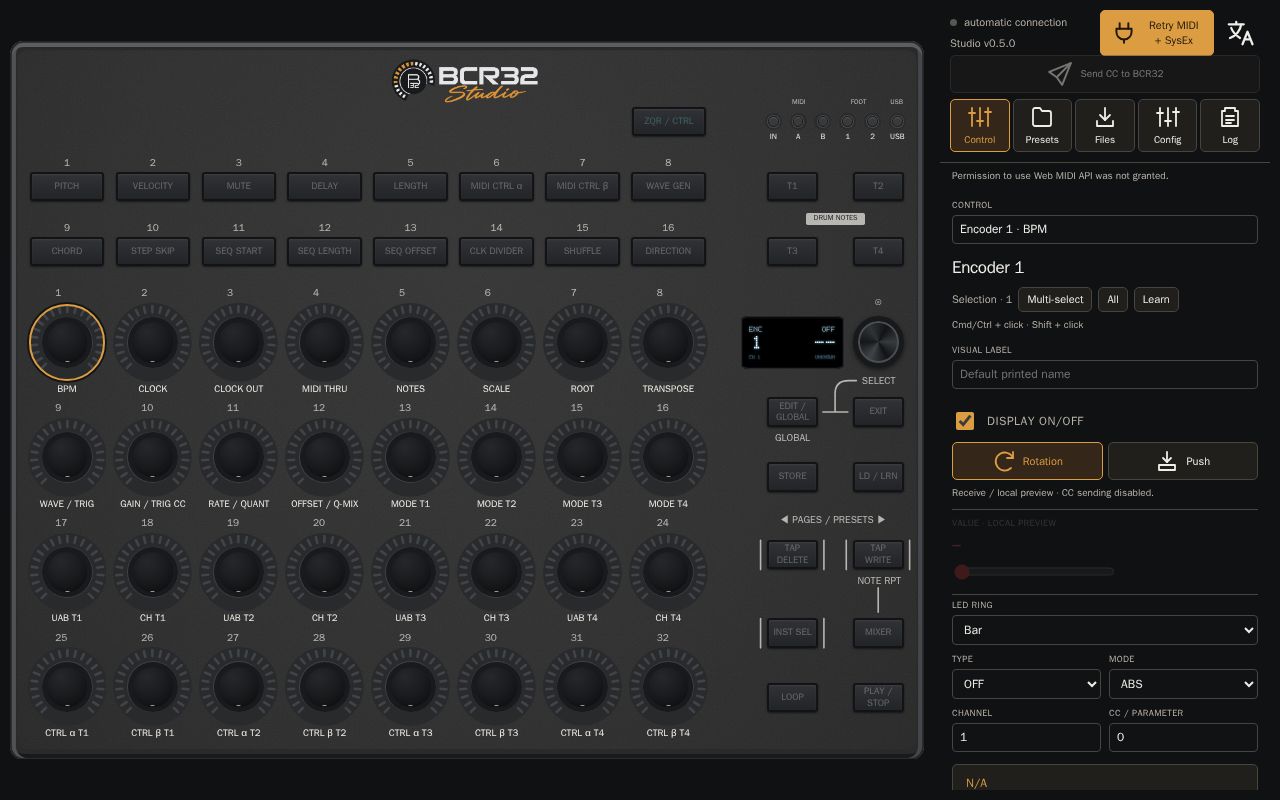Click the BCR32 Studio logo
Screen dimensions: 1280x800
click(466, 81)
